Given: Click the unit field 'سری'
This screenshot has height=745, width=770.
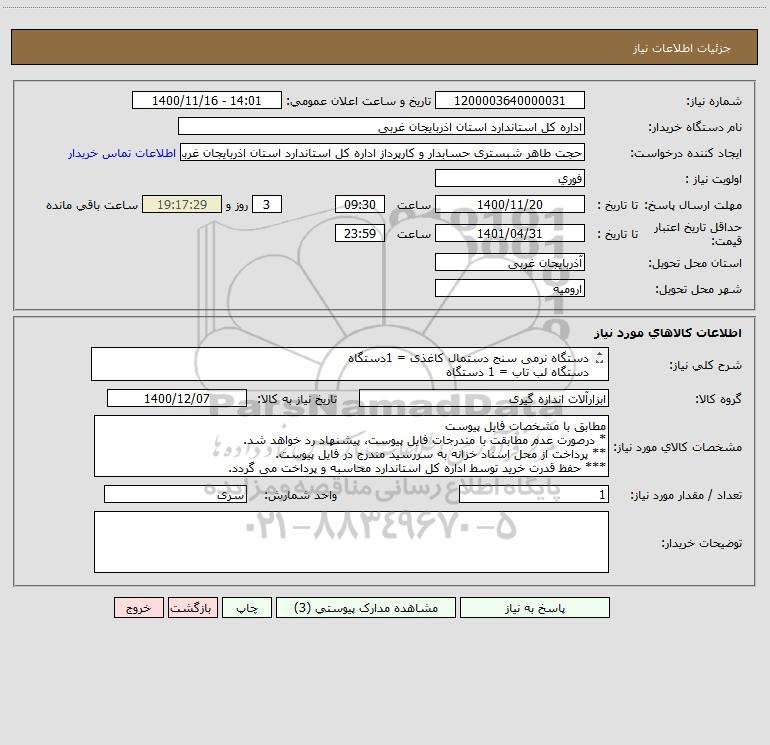Looking at the screenshot, I should tap(175, 494).
